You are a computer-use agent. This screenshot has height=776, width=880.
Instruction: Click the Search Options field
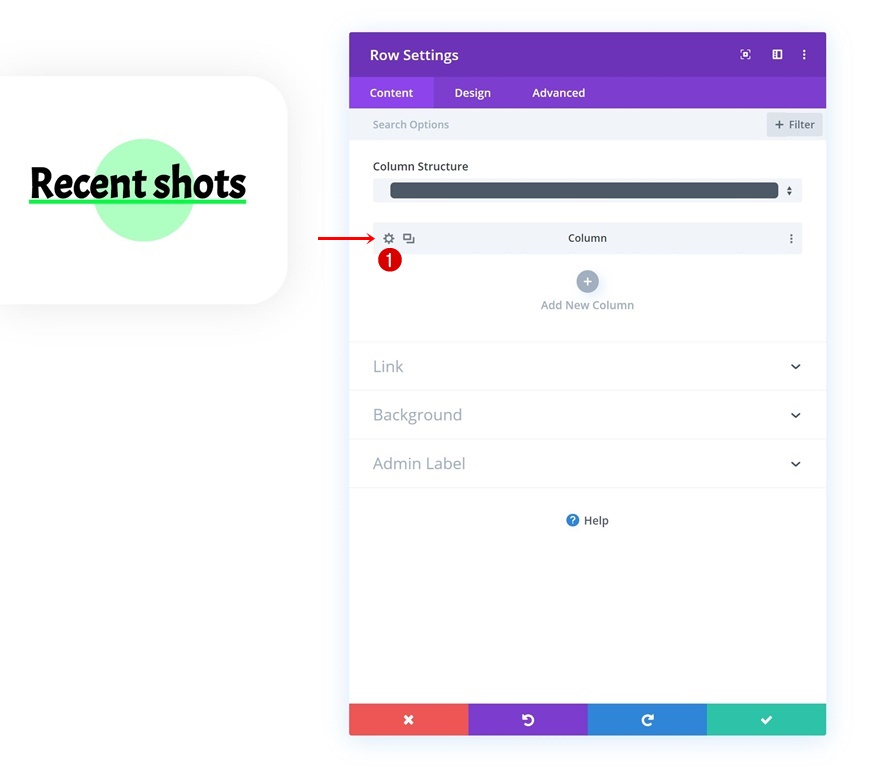(567, 125)
